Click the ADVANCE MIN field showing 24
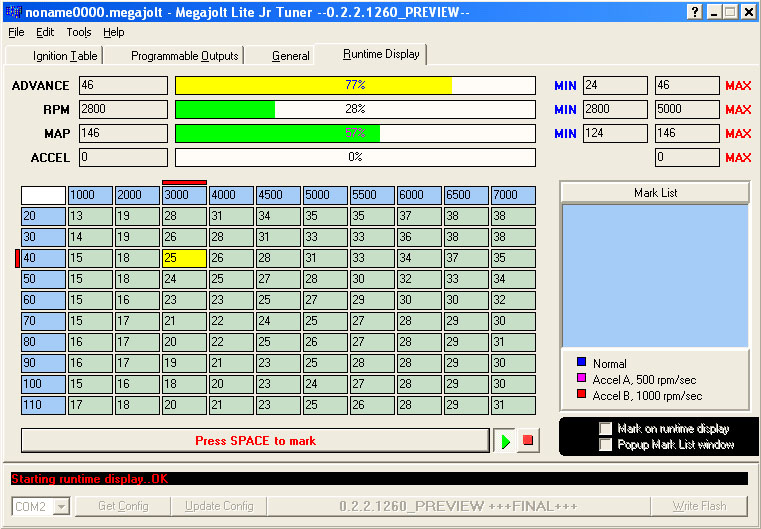The image size is (761, 529). (615, 85)
